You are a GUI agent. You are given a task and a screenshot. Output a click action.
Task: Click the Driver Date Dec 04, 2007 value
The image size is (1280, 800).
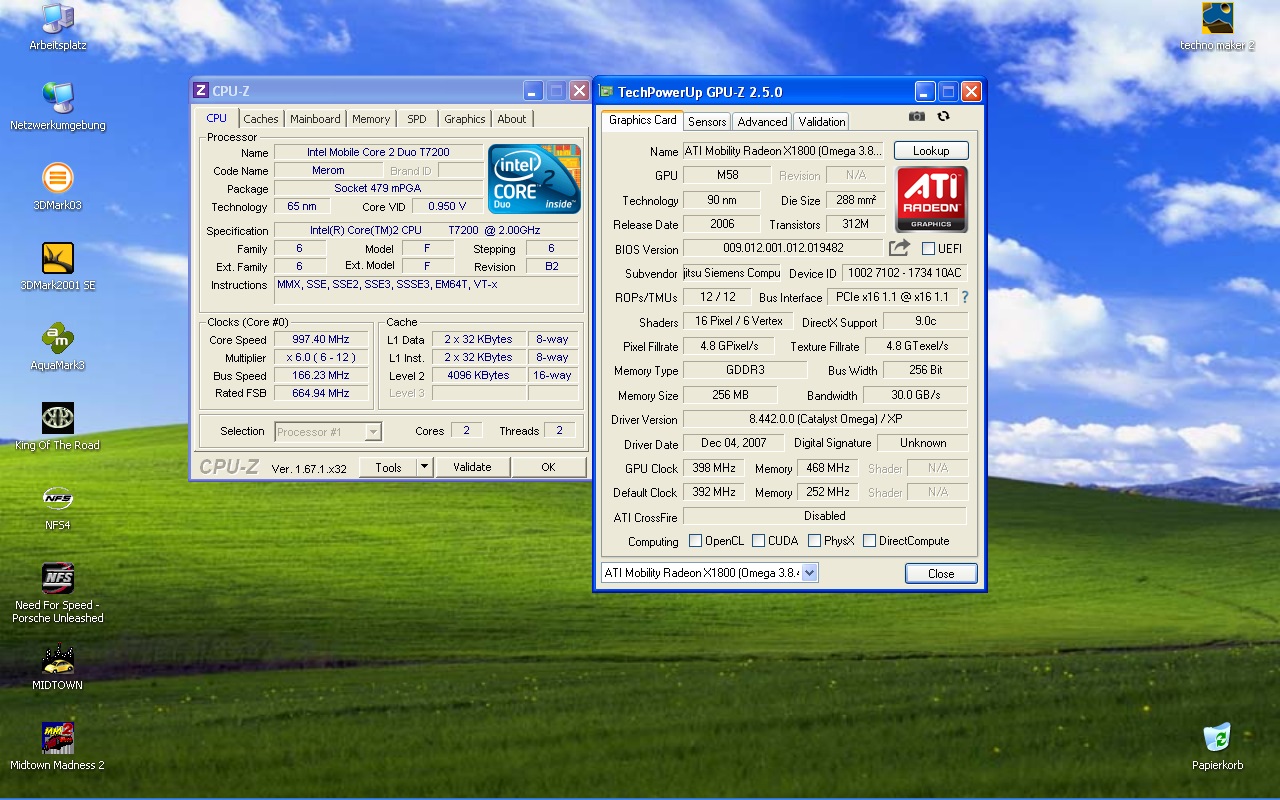tap(734, 443)
